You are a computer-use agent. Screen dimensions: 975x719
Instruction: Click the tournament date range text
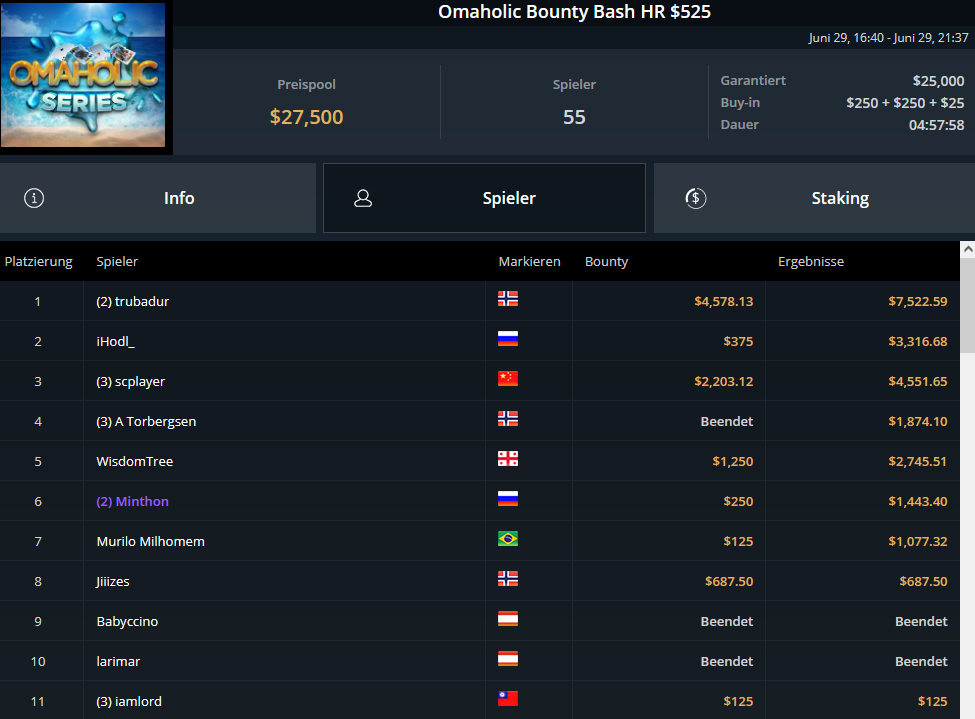click(x=888, y=38)
